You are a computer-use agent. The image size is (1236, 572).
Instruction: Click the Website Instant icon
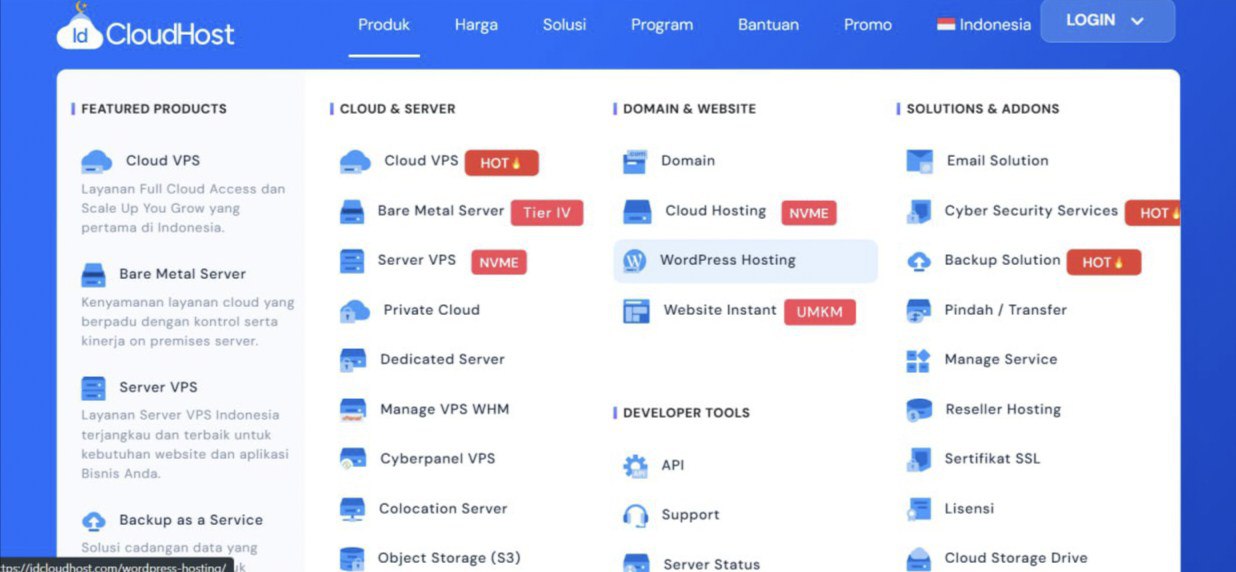click(x=636, y=311)
